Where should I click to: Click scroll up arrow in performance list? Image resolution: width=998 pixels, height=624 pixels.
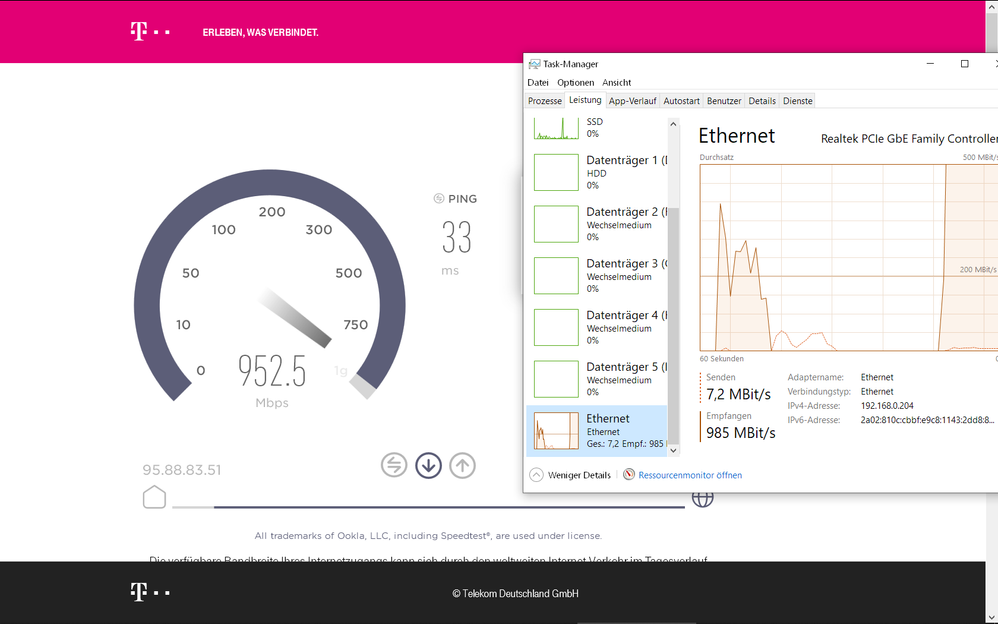(673, 124)
